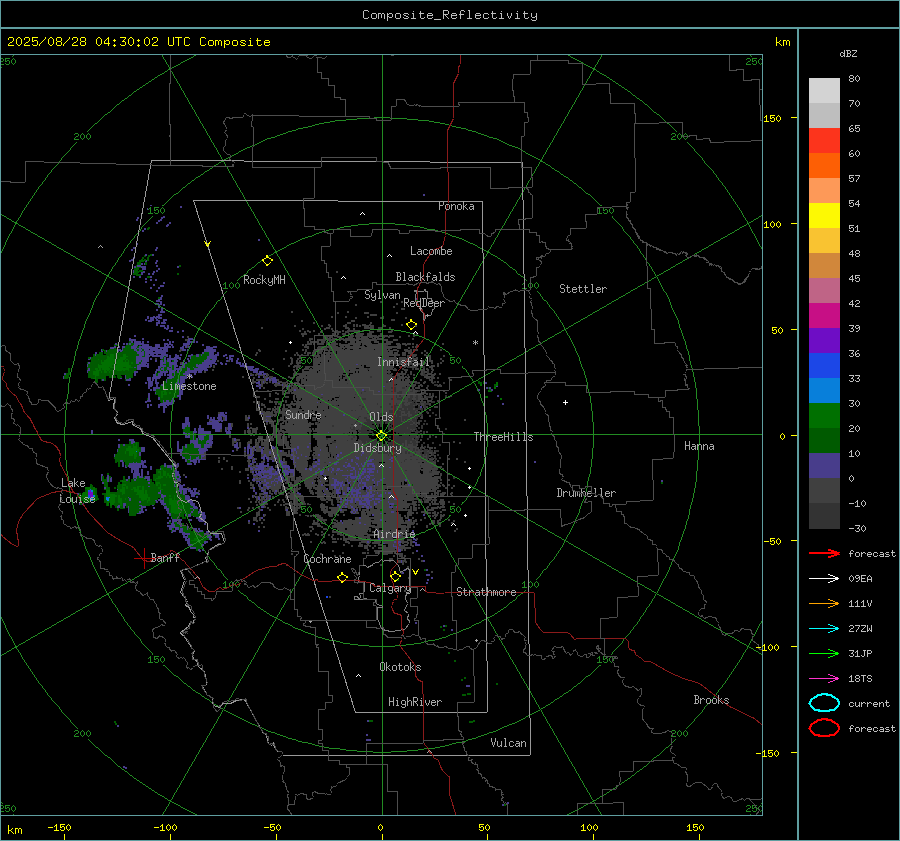Select the cyan 27ZW arrow icon
Screen dimensions: 900x841
coord(824,629)
